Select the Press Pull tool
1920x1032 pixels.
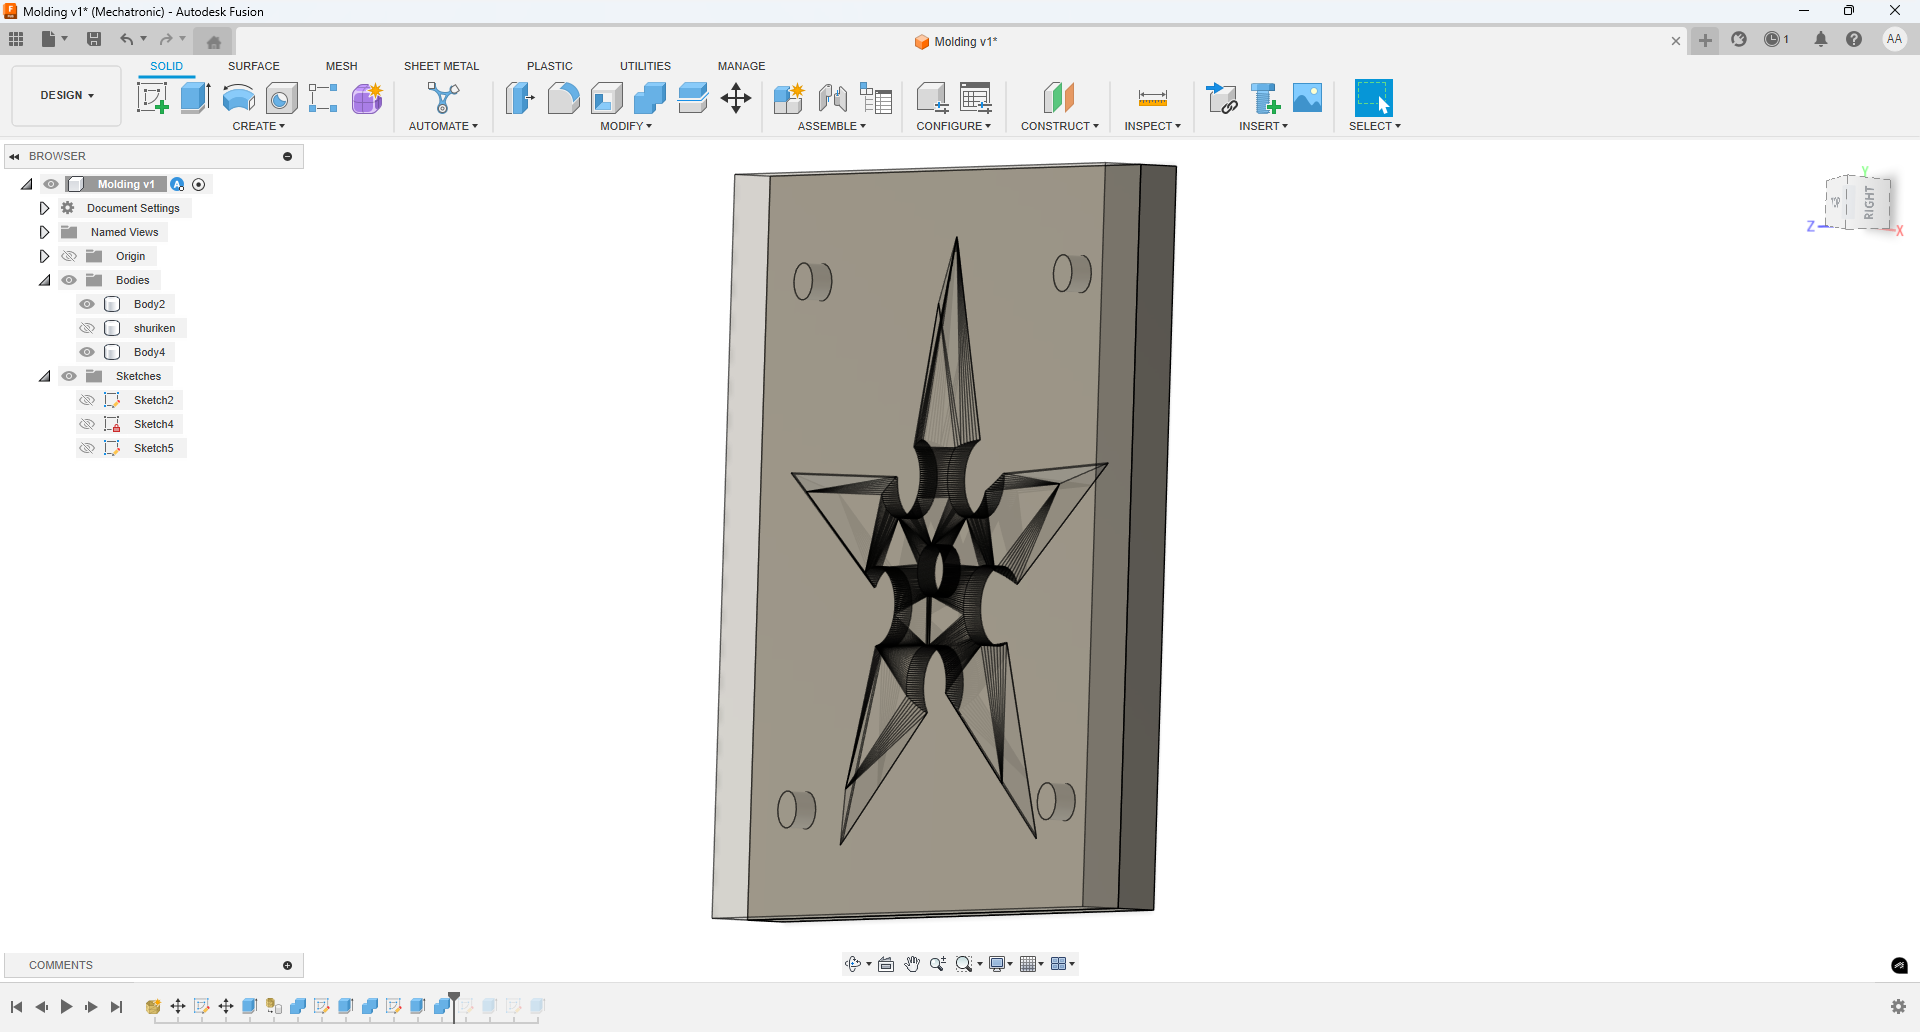519,98
